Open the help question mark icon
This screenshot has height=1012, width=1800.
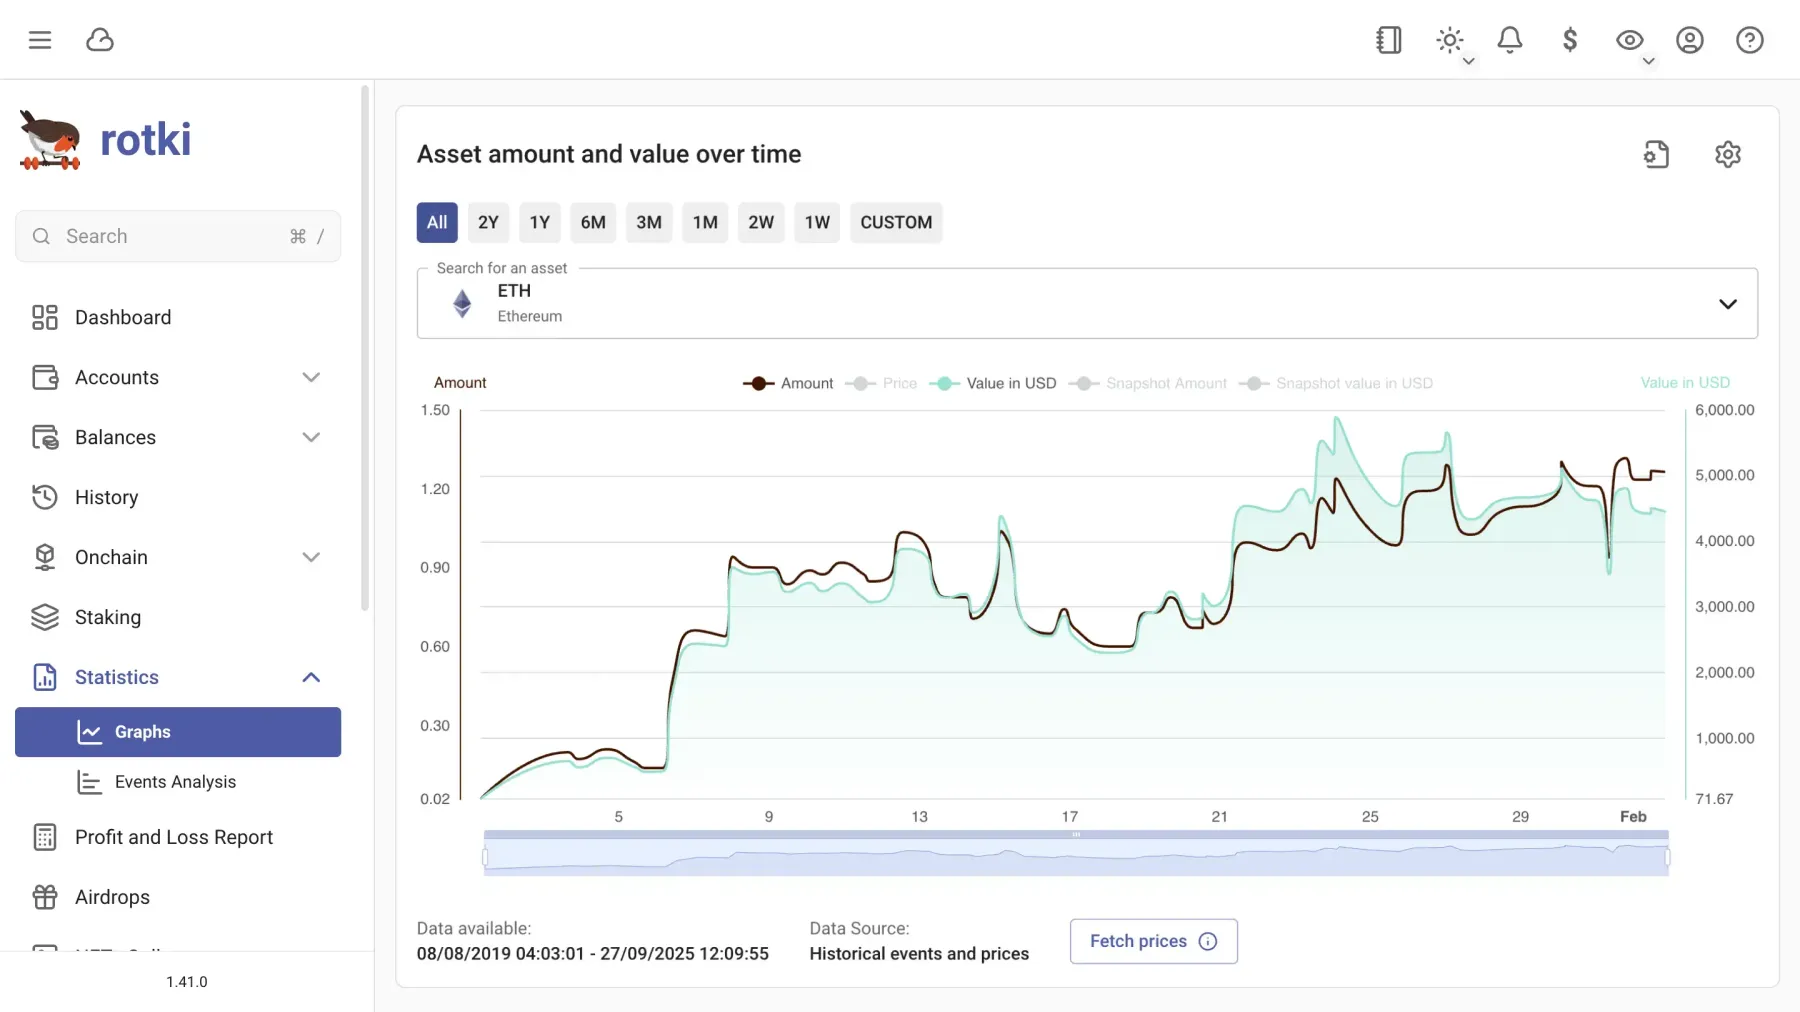click(x=1750, y=40)
